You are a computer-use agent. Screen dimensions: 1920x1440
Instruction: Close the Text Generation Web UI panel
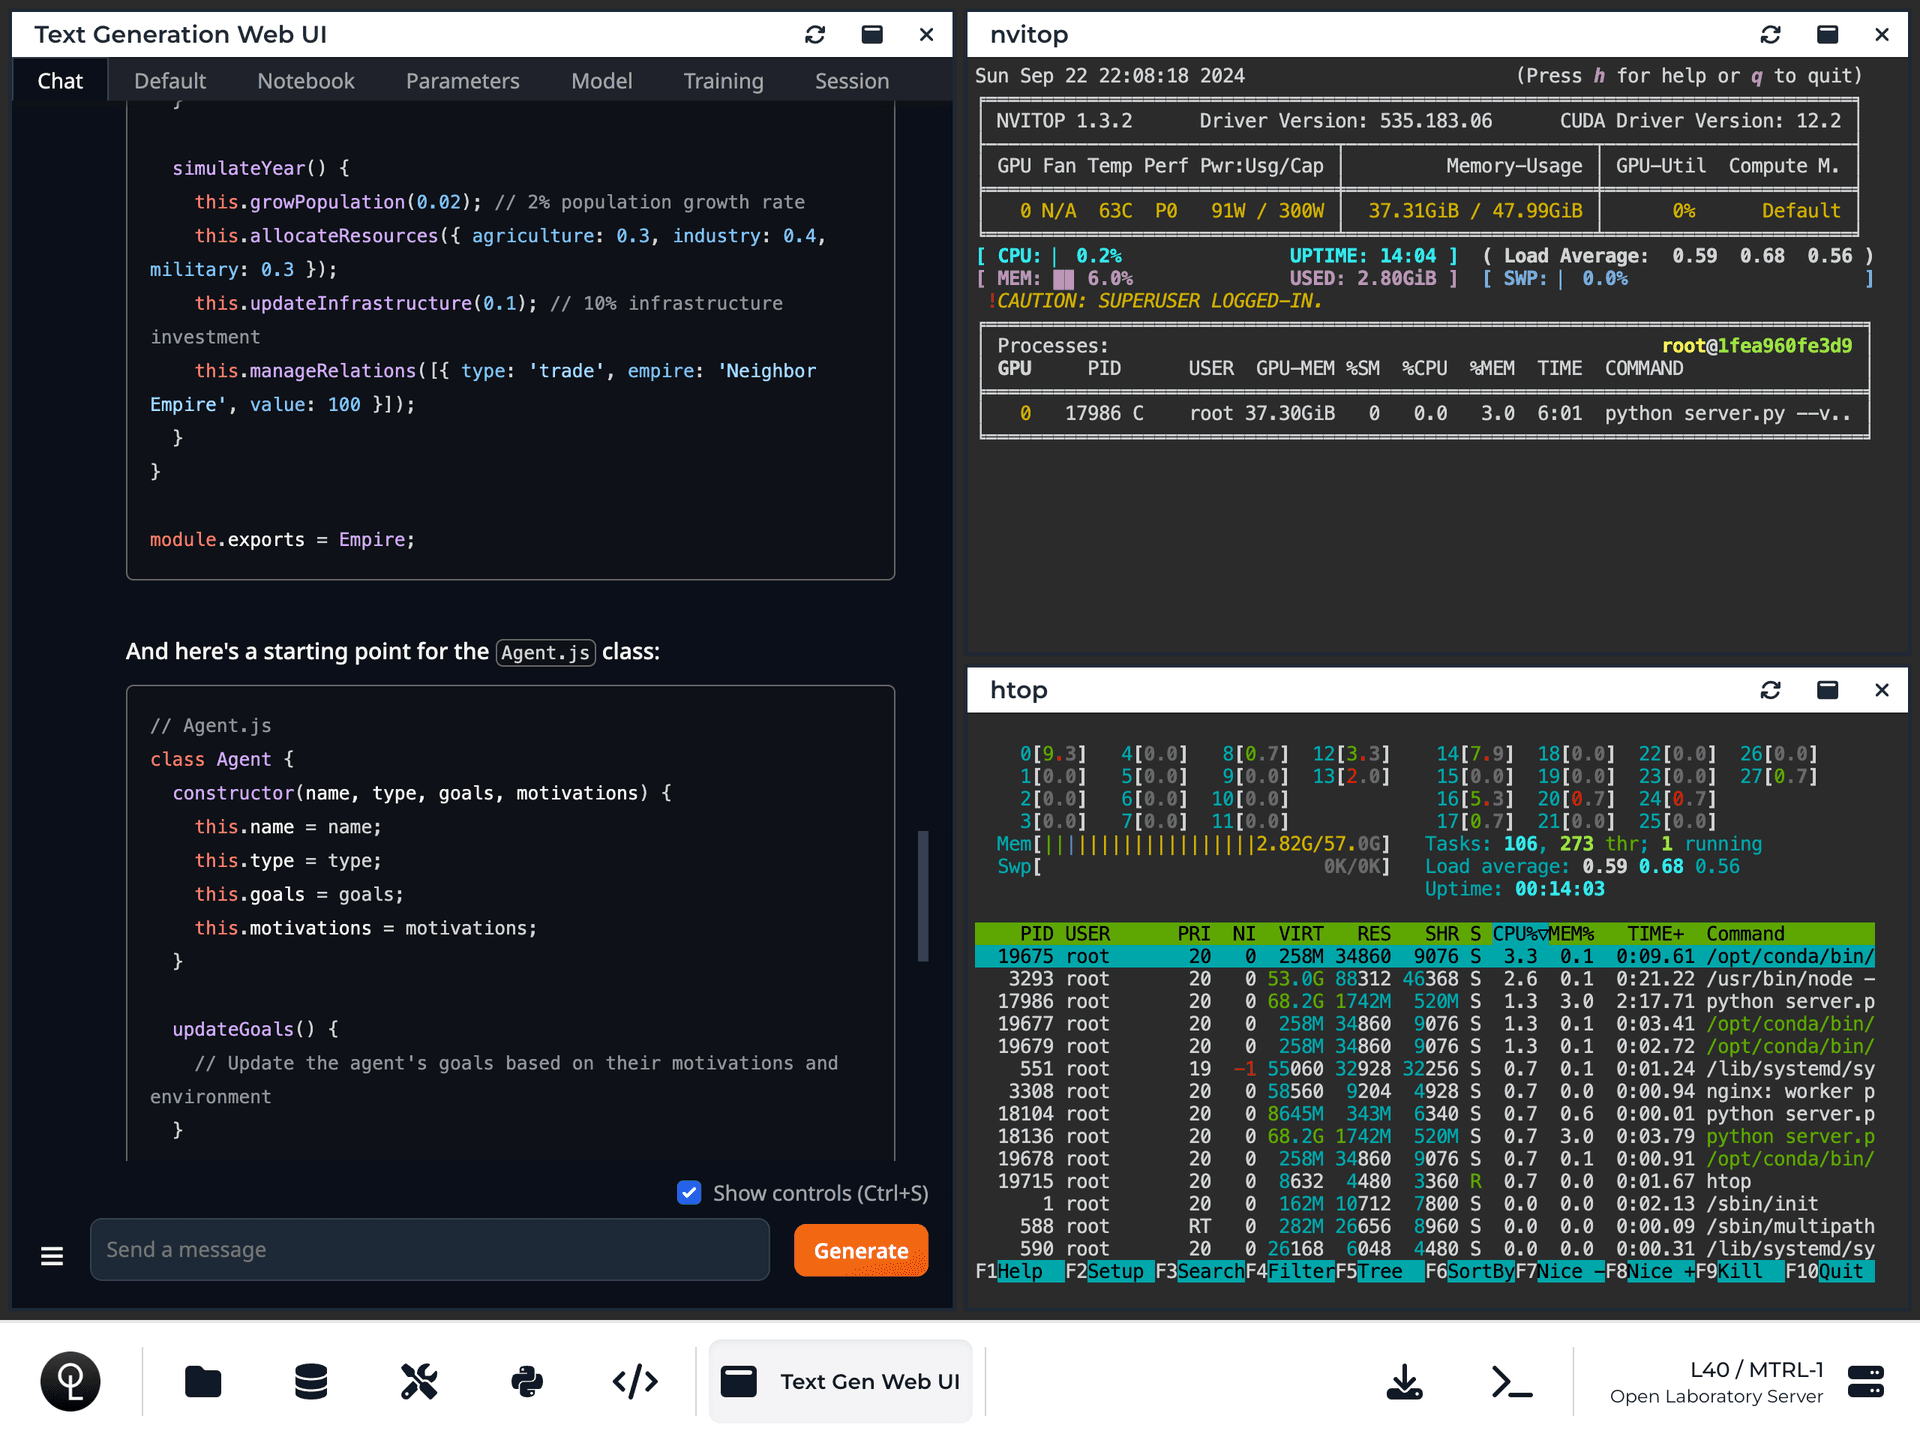(927, 35)
